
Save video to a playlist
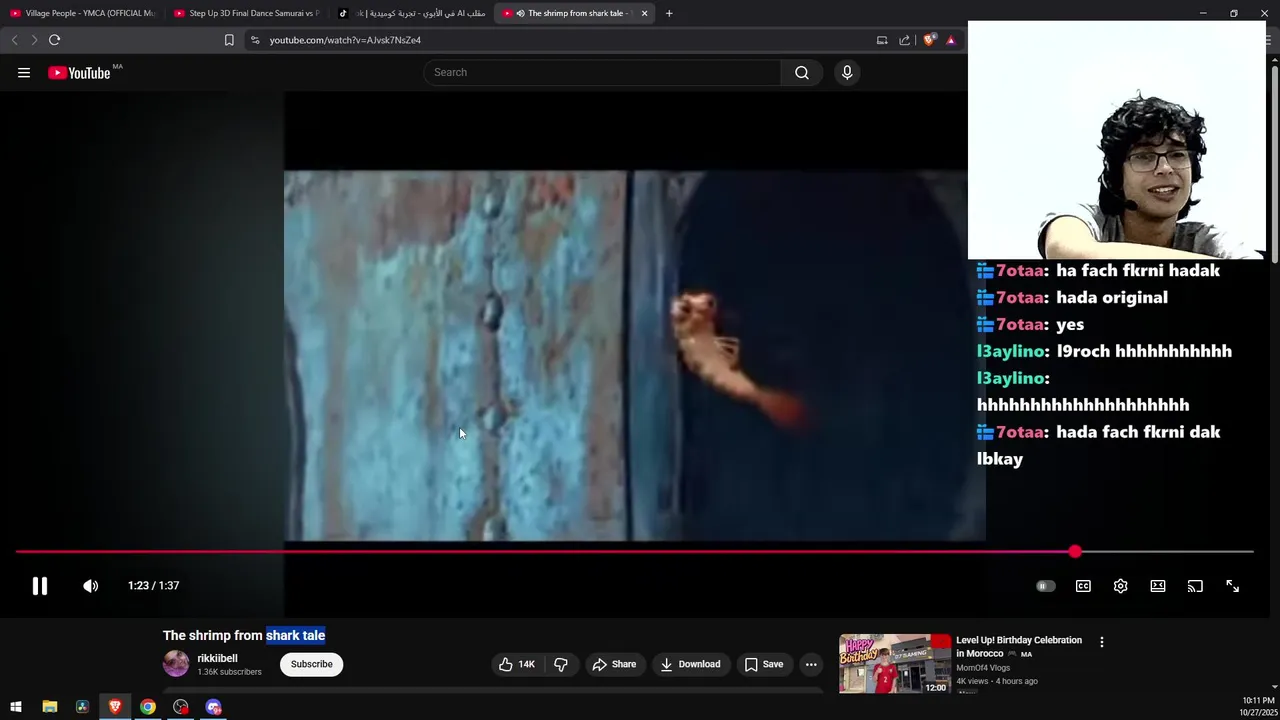[x=764, y=664]
